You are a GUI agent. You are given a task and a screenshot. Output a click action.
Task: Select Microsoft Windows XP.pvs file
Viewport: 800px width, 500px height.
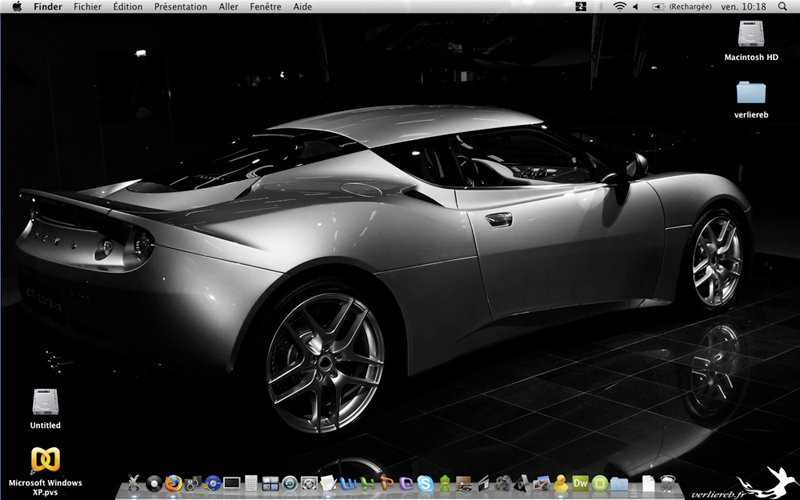click(45, 471)
